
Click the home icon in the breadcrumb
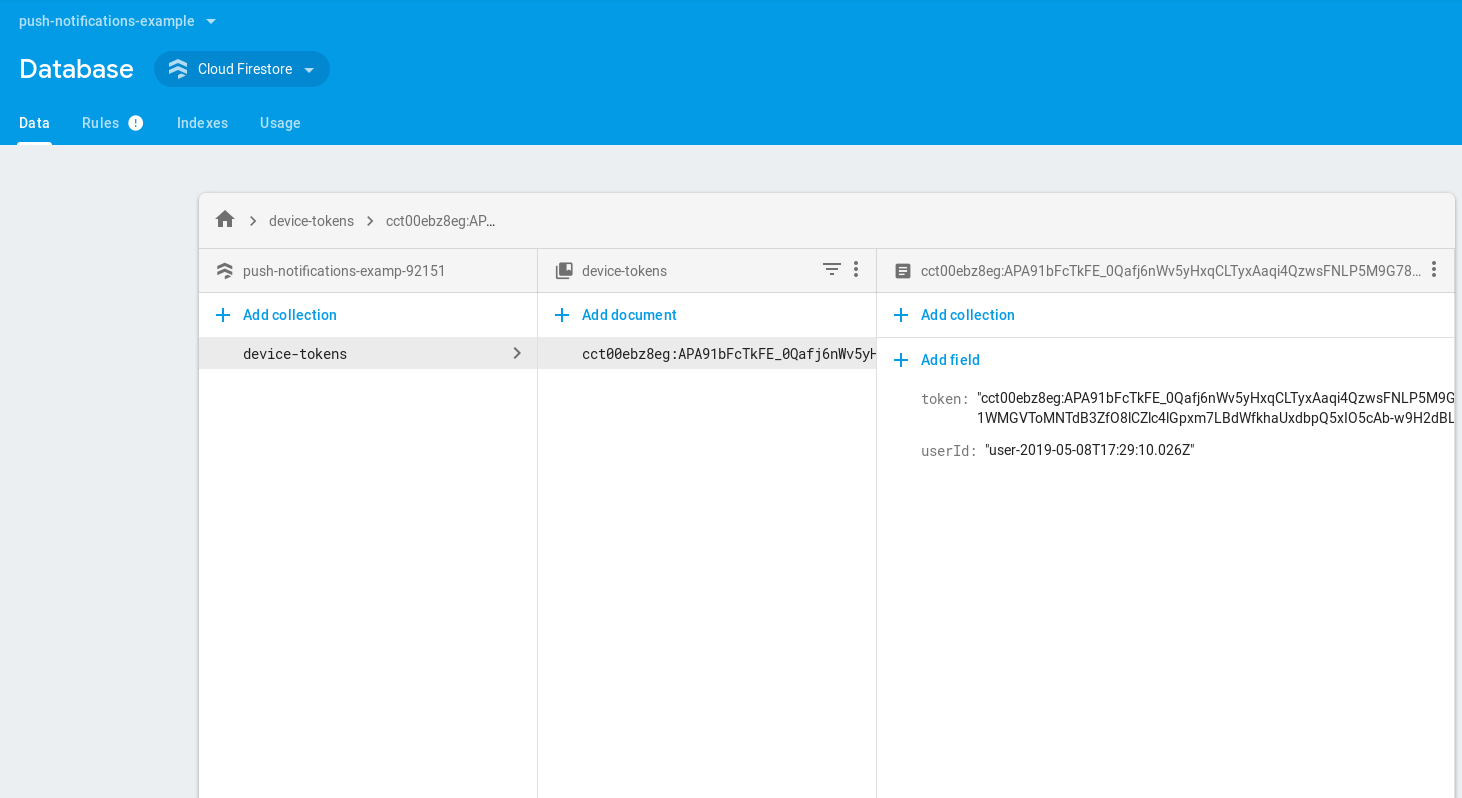point(225,220)
